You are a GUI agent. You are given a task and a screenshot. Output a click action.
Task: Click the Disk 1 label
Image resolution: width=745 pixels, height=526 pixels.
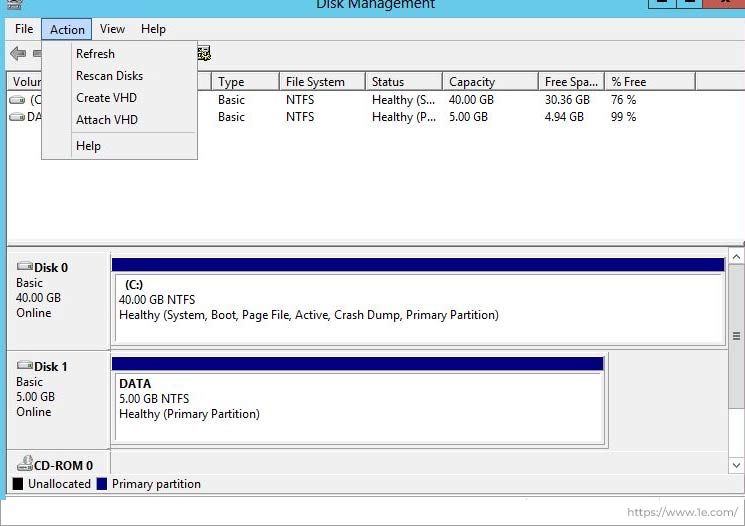tap(50, 366)
